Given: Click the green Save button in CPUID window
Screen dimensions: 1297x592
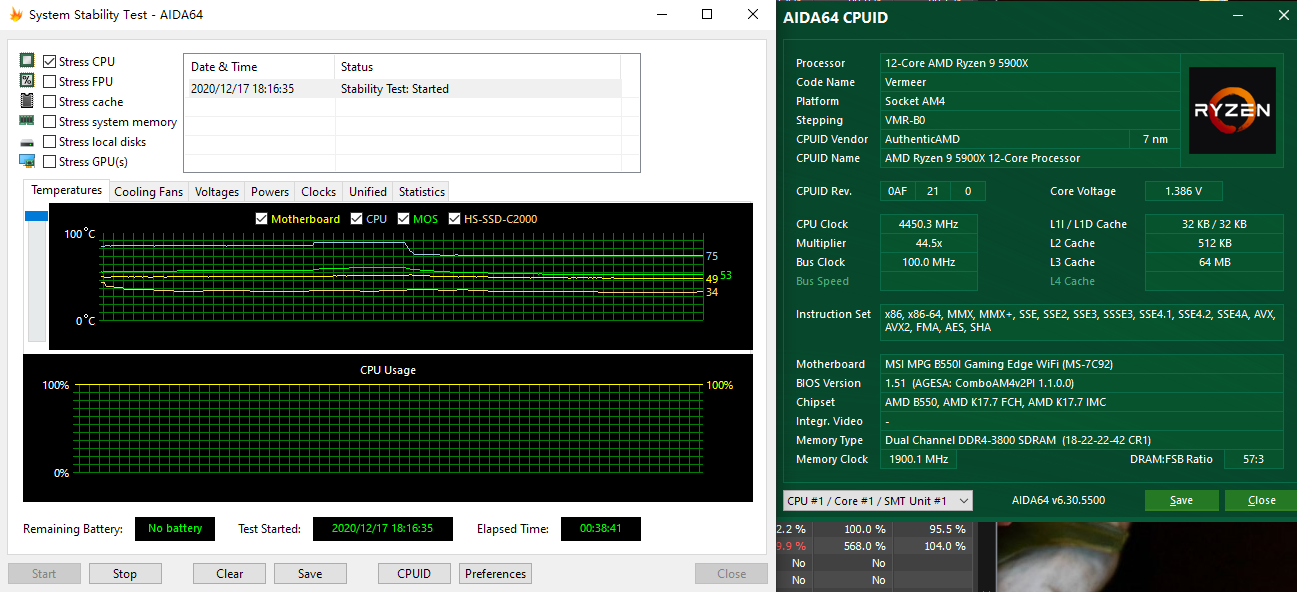Looking at the screenshot, I should point(1181,500).
